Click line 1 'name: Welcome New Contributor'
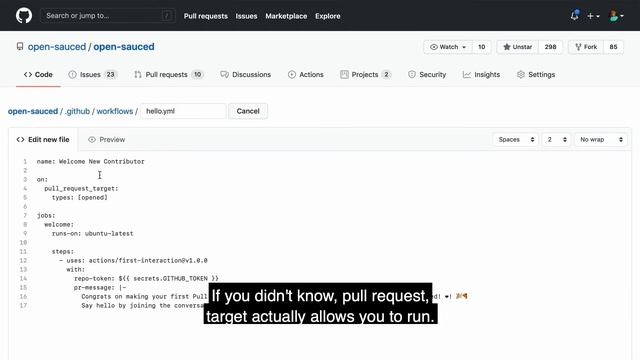 pyautogui.click(x=91, y=162)
